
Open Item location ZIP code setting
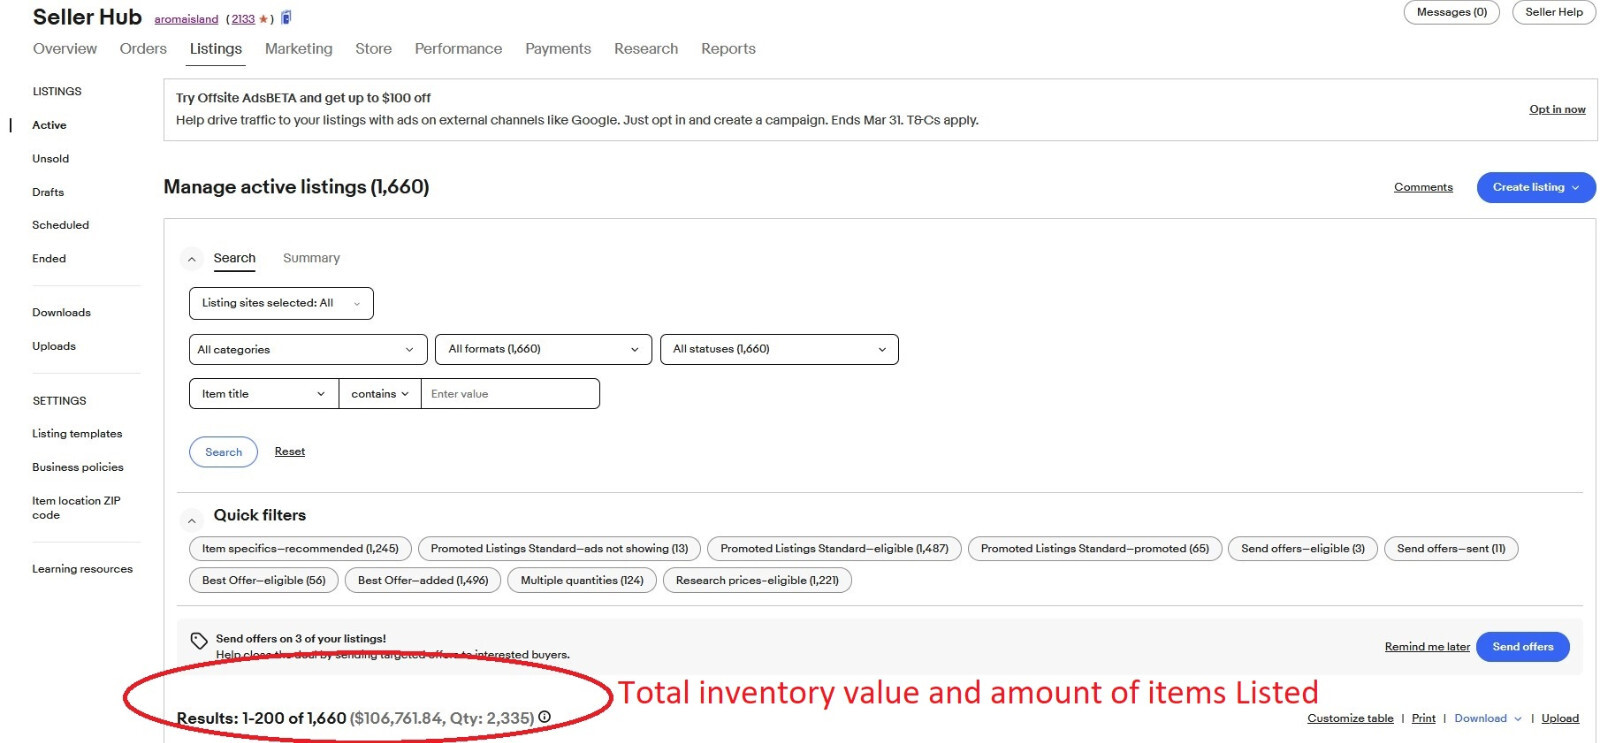click(x=76, y=508)
